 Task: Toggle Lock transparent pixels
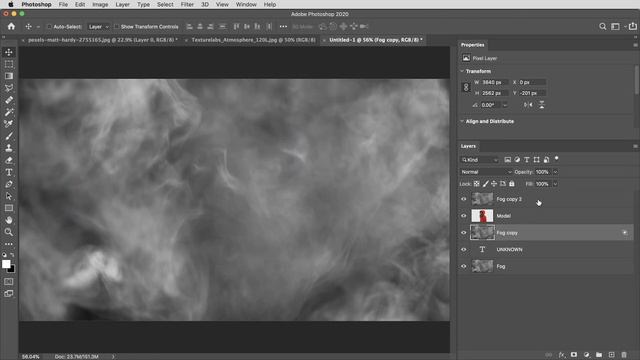476,184
